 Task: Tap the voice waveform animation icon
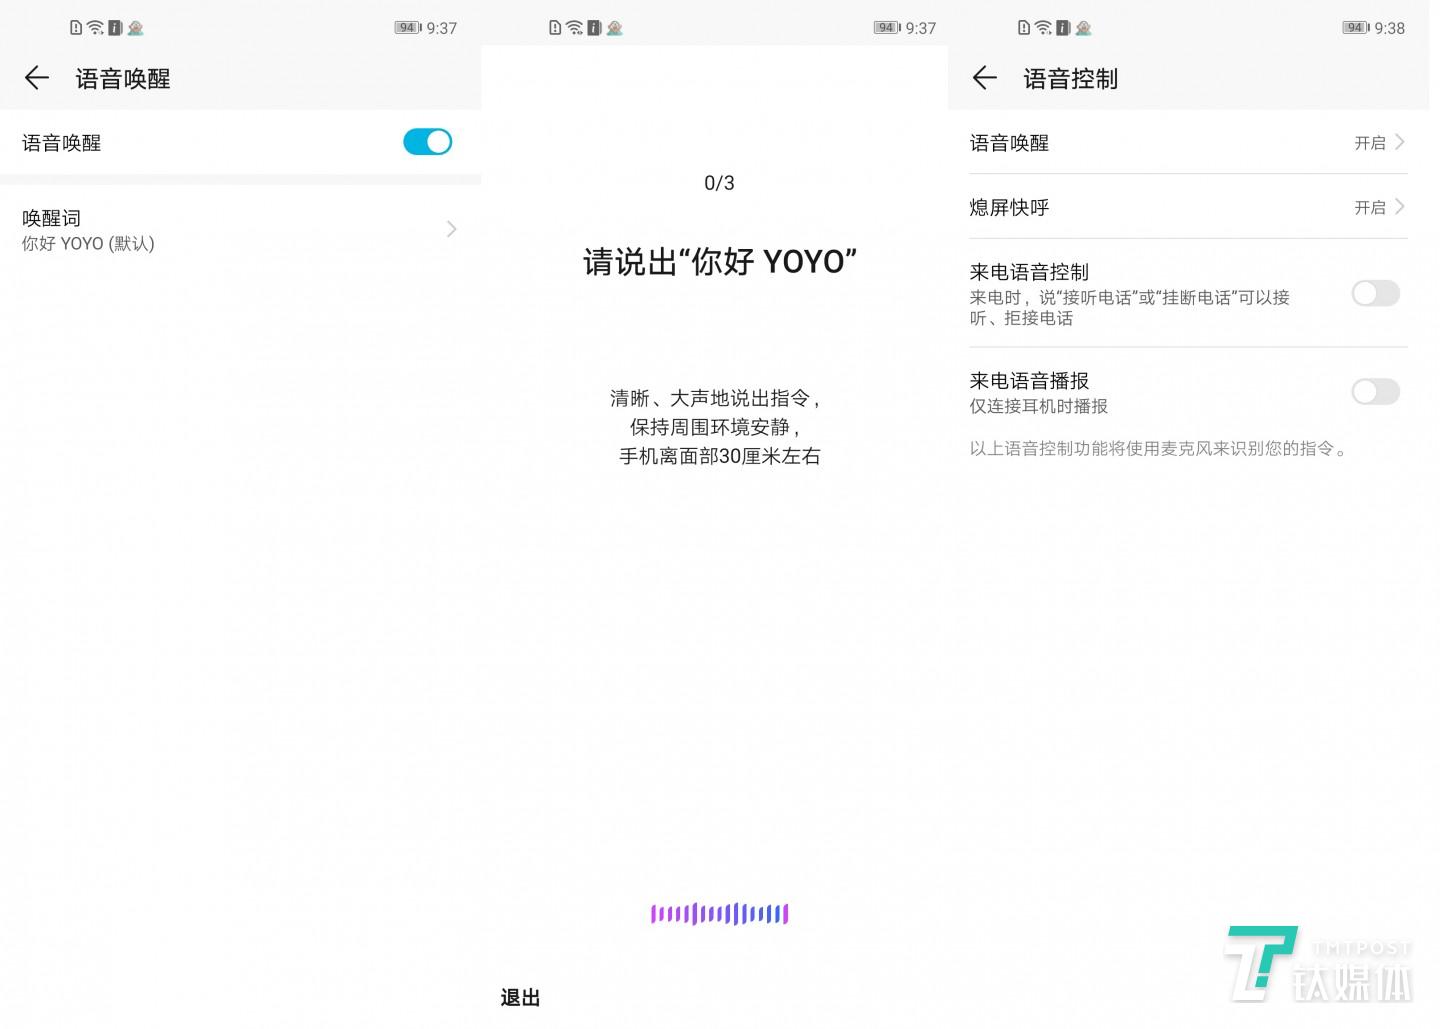pos(719,913)
